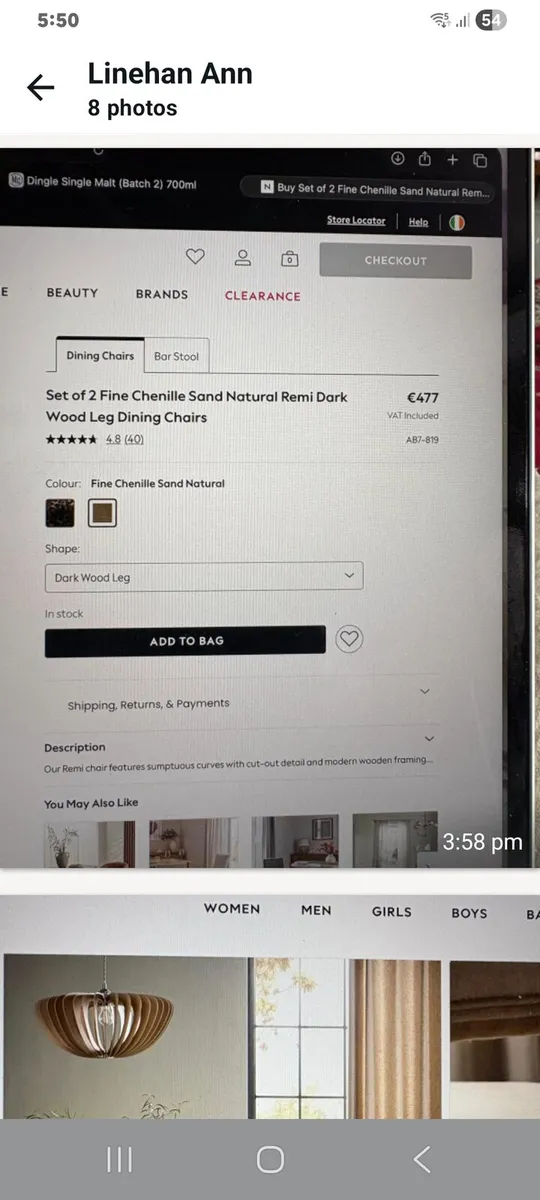Screen dimensions: 540x1200
Task: Open the account profile icon
Action: [242, 258]
